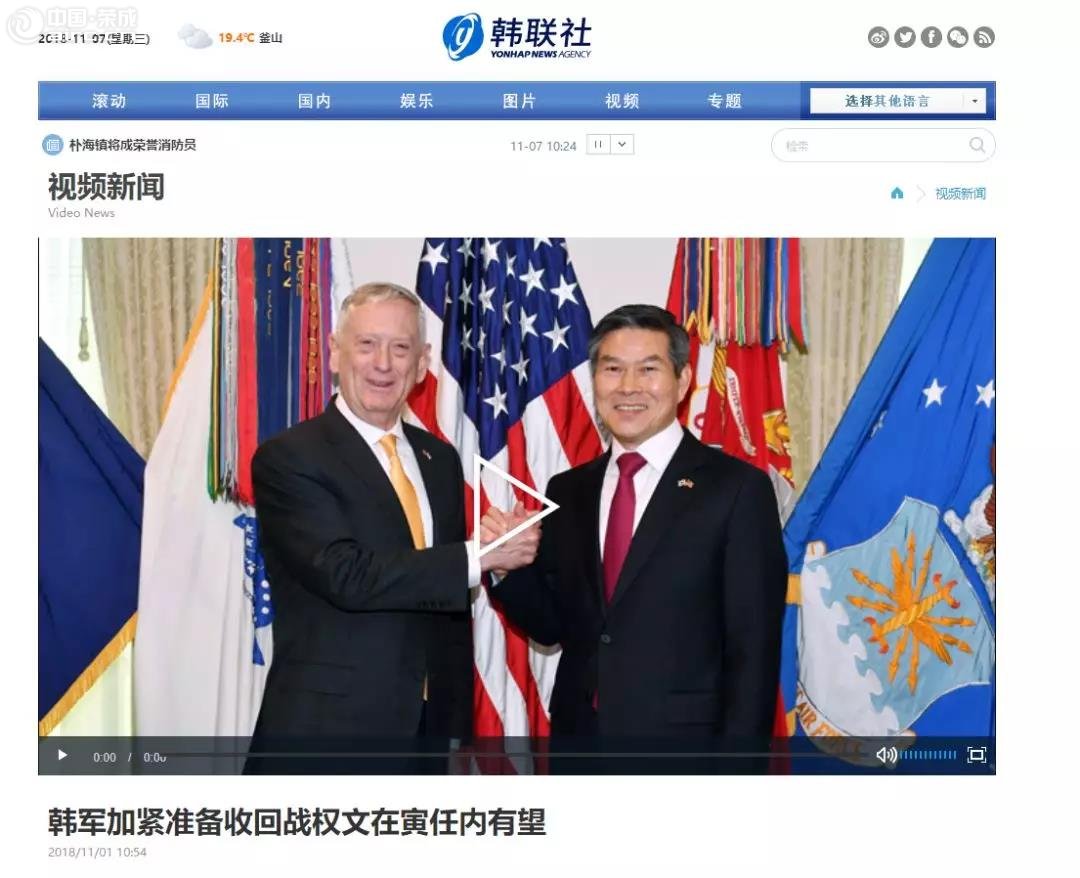Click the 朴海镇将成荣誉消防员 headline link

coord(132,145)
